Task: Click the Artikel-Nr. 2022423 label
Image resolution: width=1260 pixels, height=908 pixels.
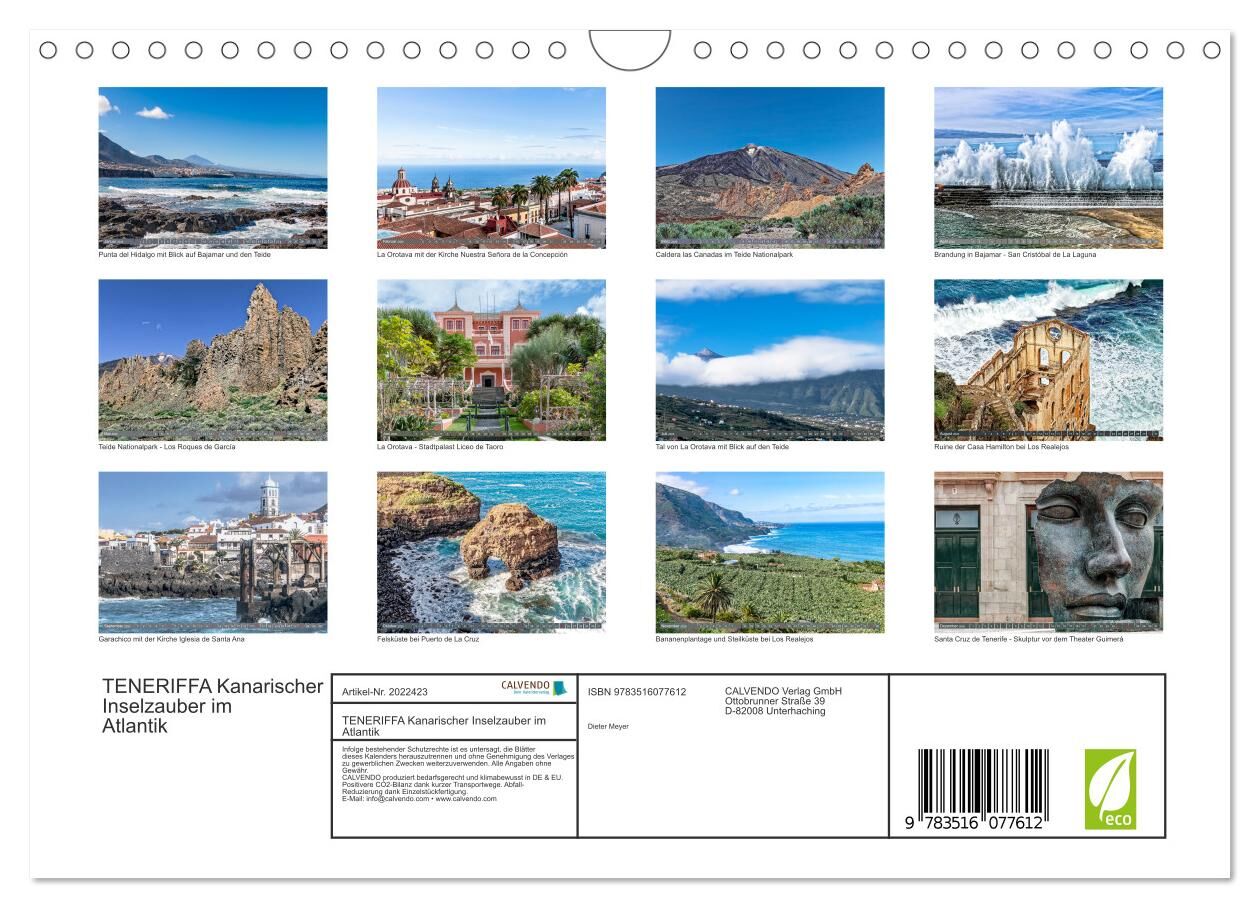Action: click(x=385, y=692)
